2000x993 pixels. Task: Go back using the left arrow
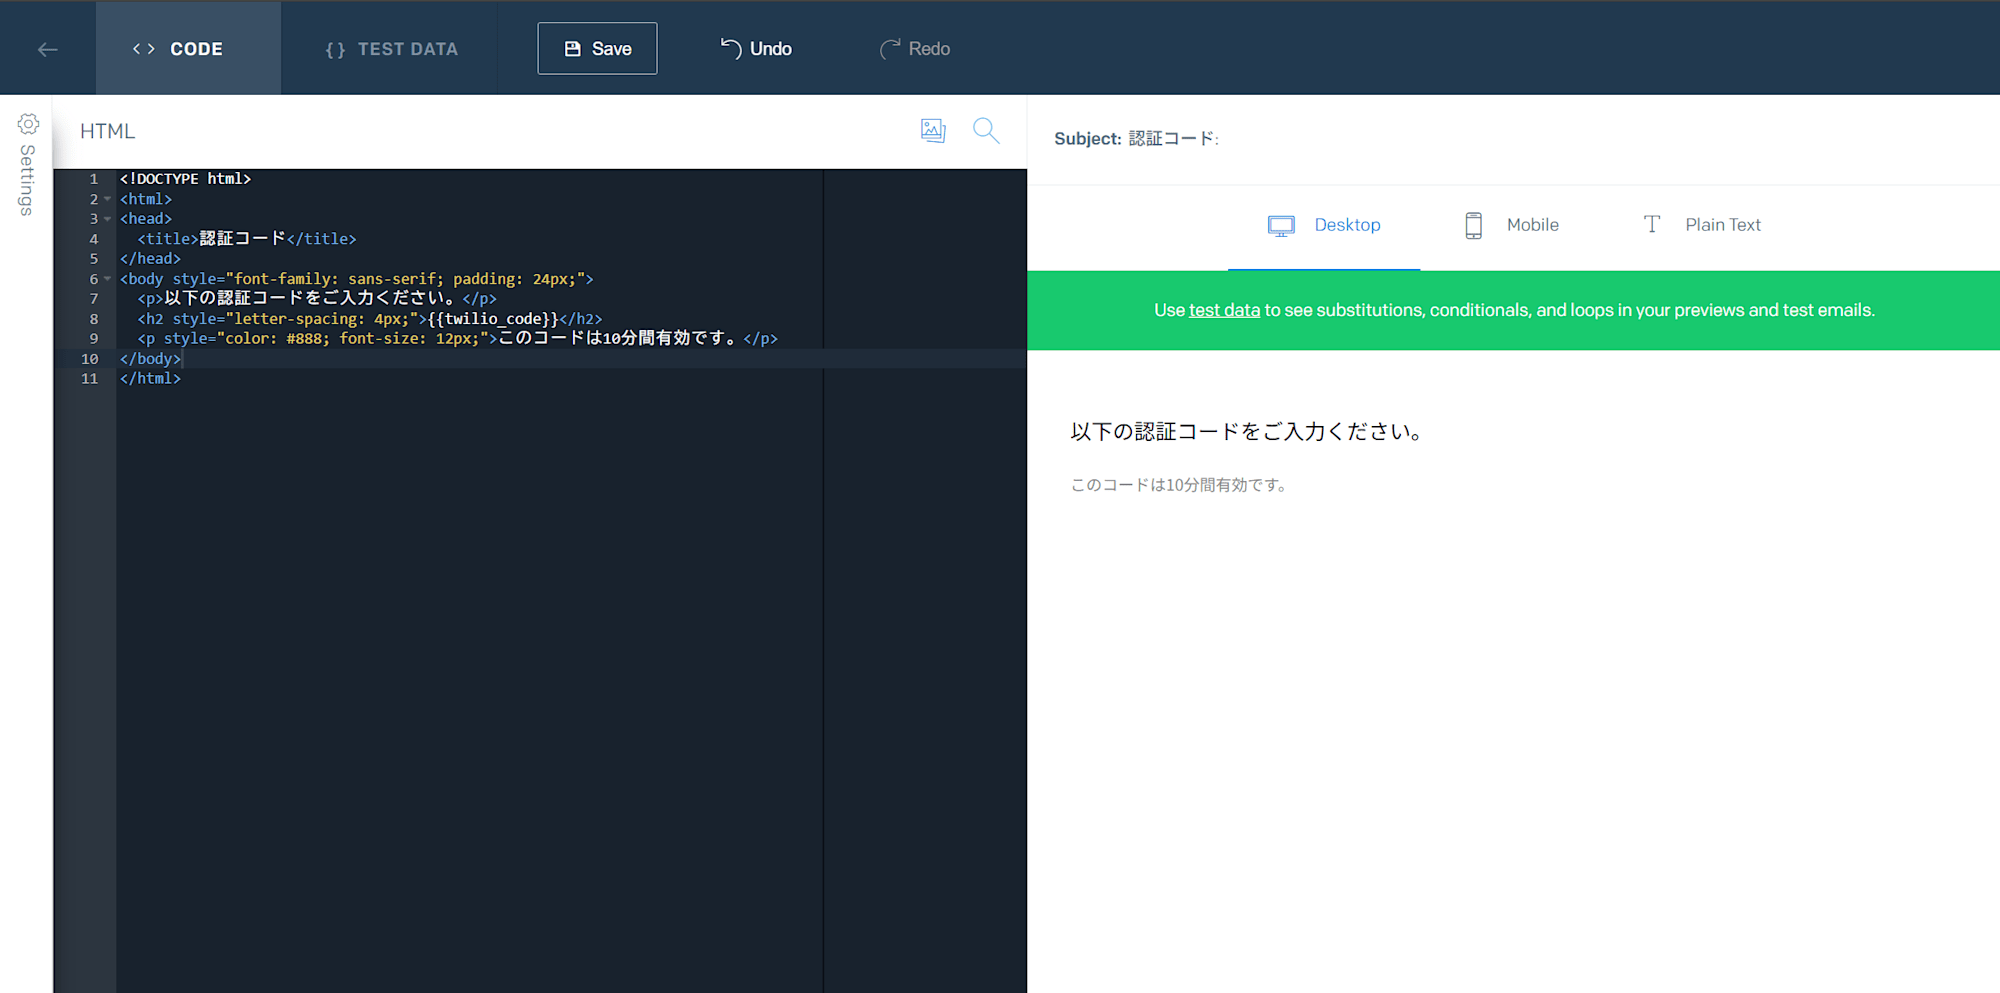(x=47, y=49)
